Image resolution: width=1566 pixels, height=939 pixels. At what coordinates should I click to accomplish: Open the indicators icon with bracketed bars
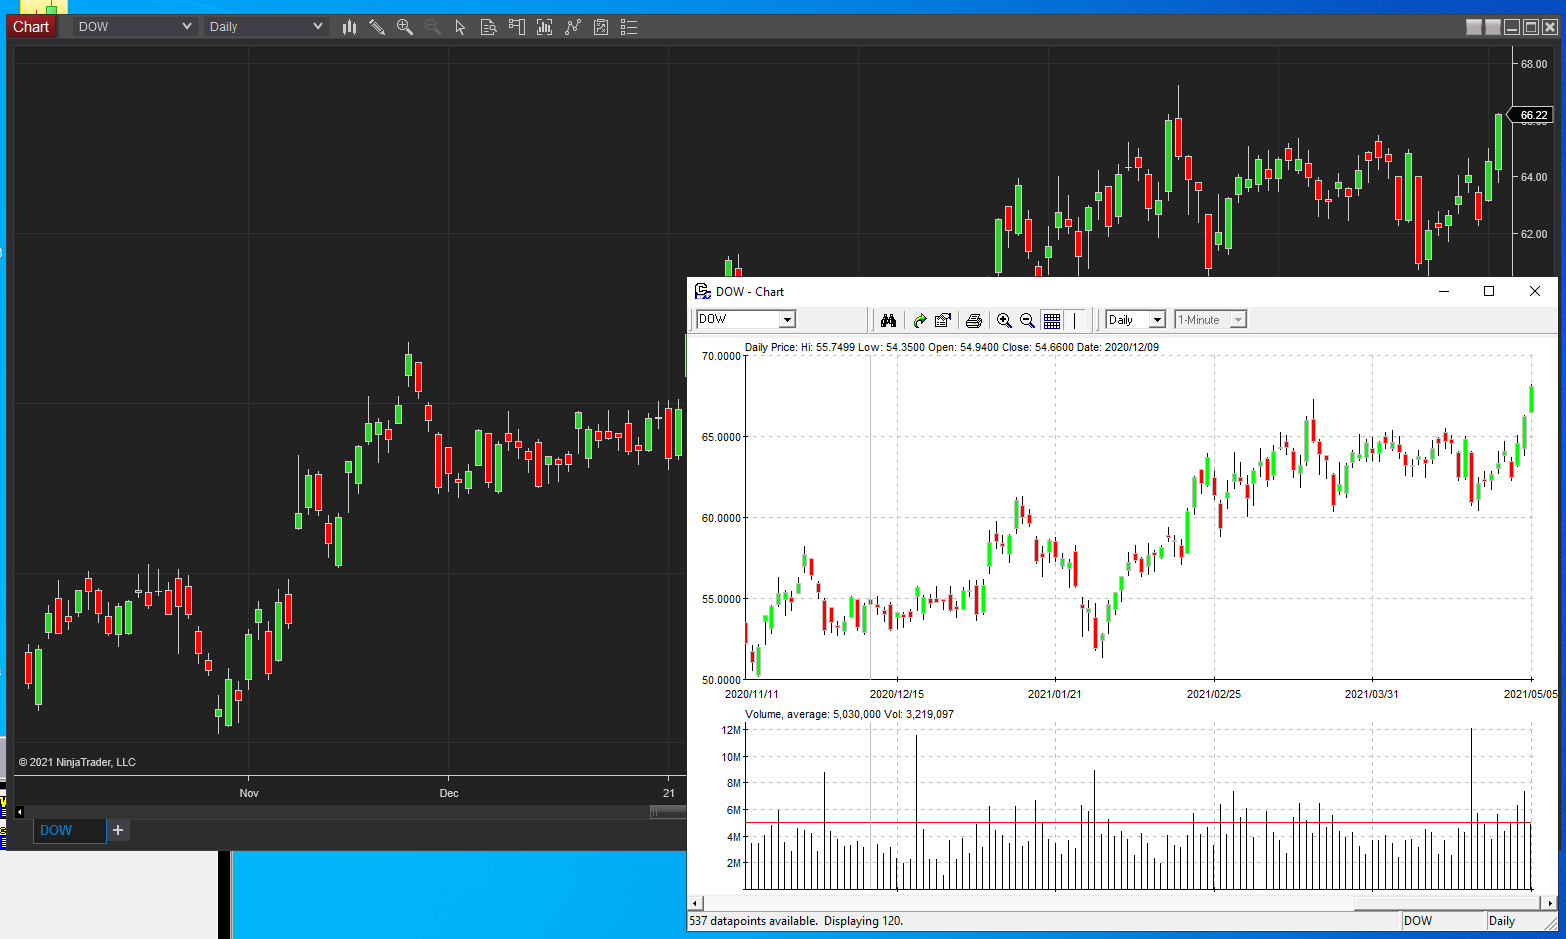[x=545, y=27]
